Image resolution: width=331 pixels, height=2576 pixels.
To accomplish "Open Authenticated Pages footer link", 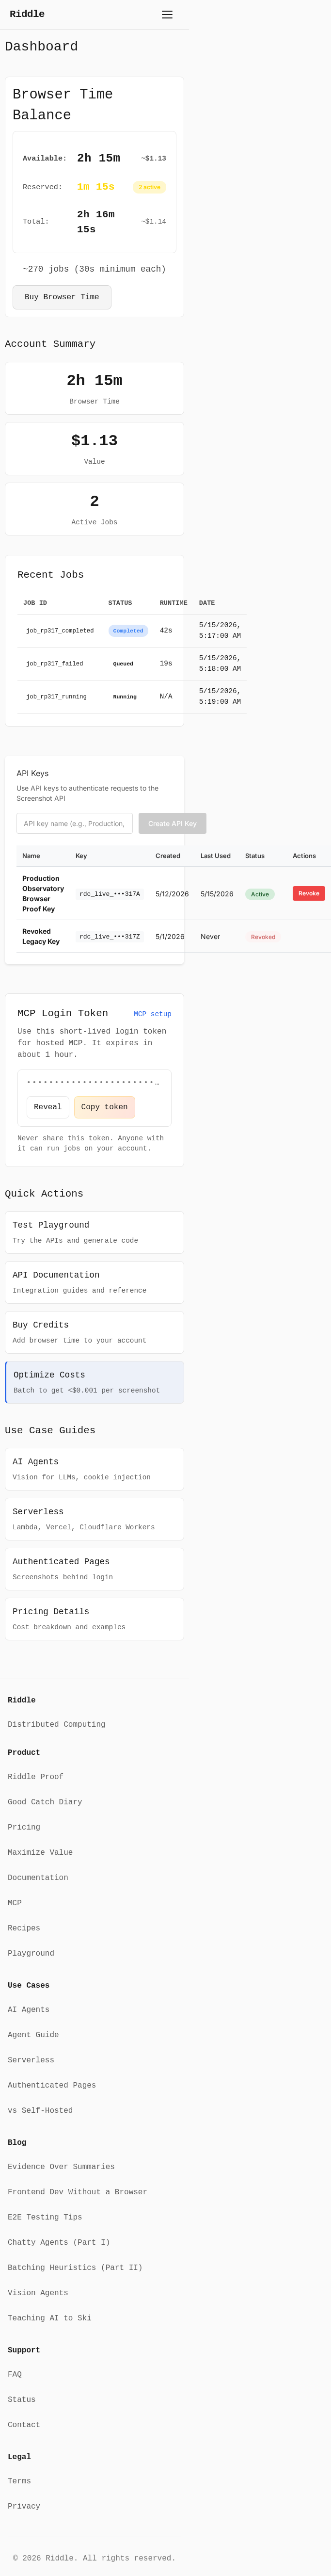I will (52, 2085).
